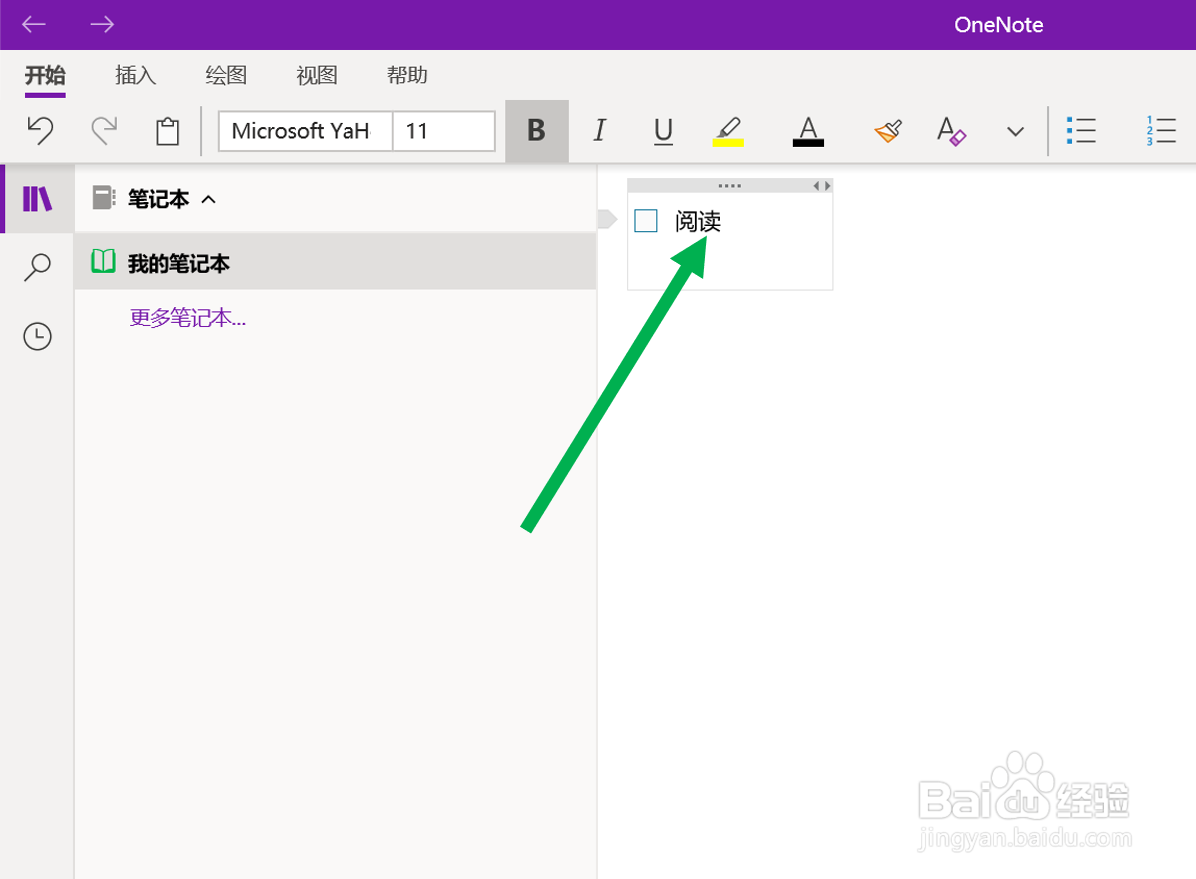Switch to the 绘图 tab
The image size is (1196, 879).
click(226, 75)
